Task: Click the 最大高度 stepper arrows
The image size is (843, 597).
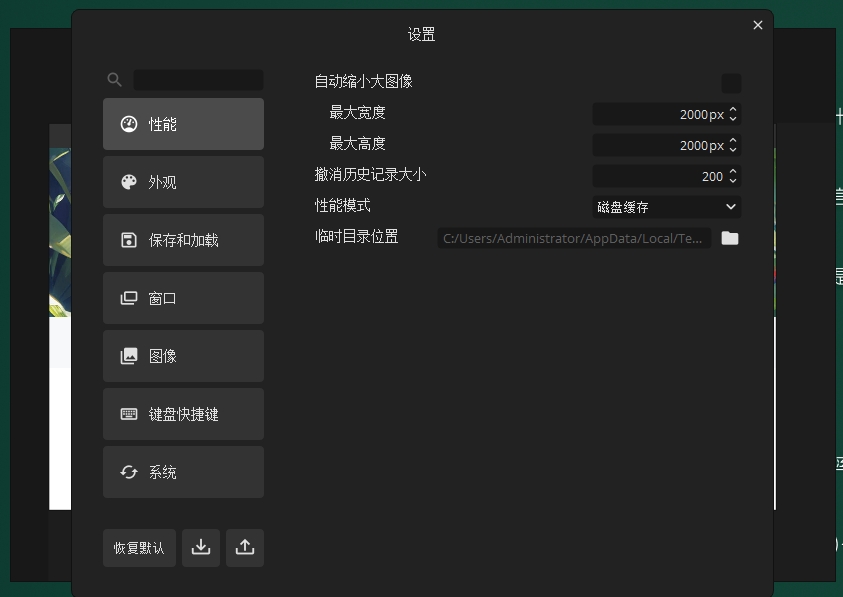Action: tap(733, 145)
